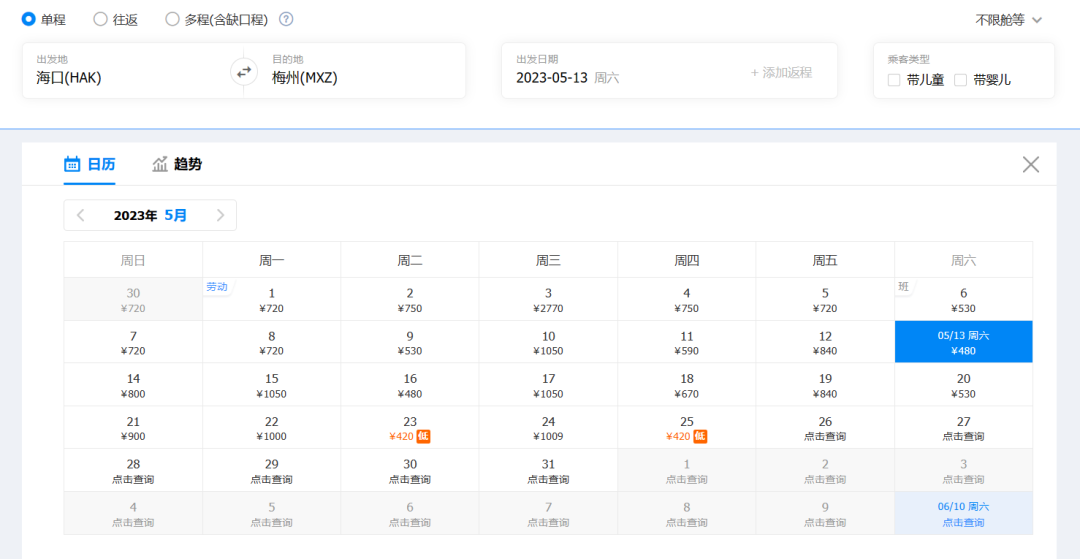This screenshot has height=559, width=1080.
Task: Query price for May 28
Action: tap(133, 470)
